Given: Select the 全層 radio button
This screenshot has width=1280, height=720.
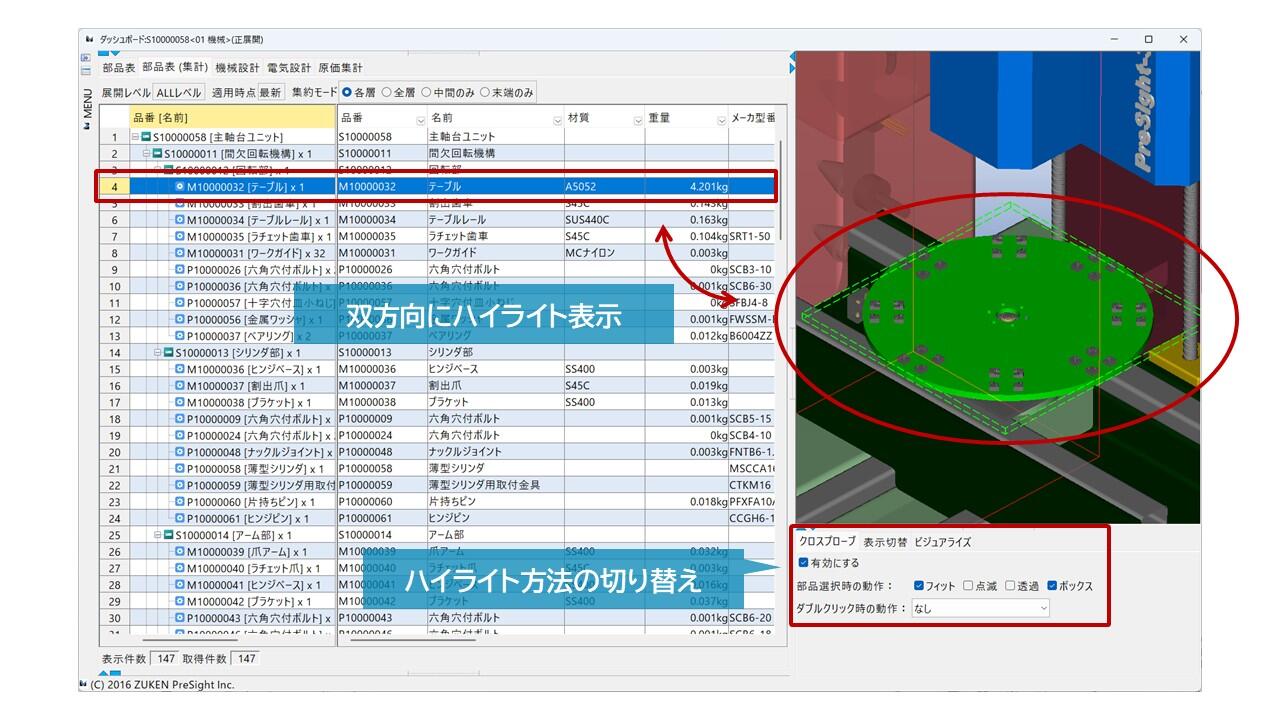Looking at the screenshot, I should point(387,92).
